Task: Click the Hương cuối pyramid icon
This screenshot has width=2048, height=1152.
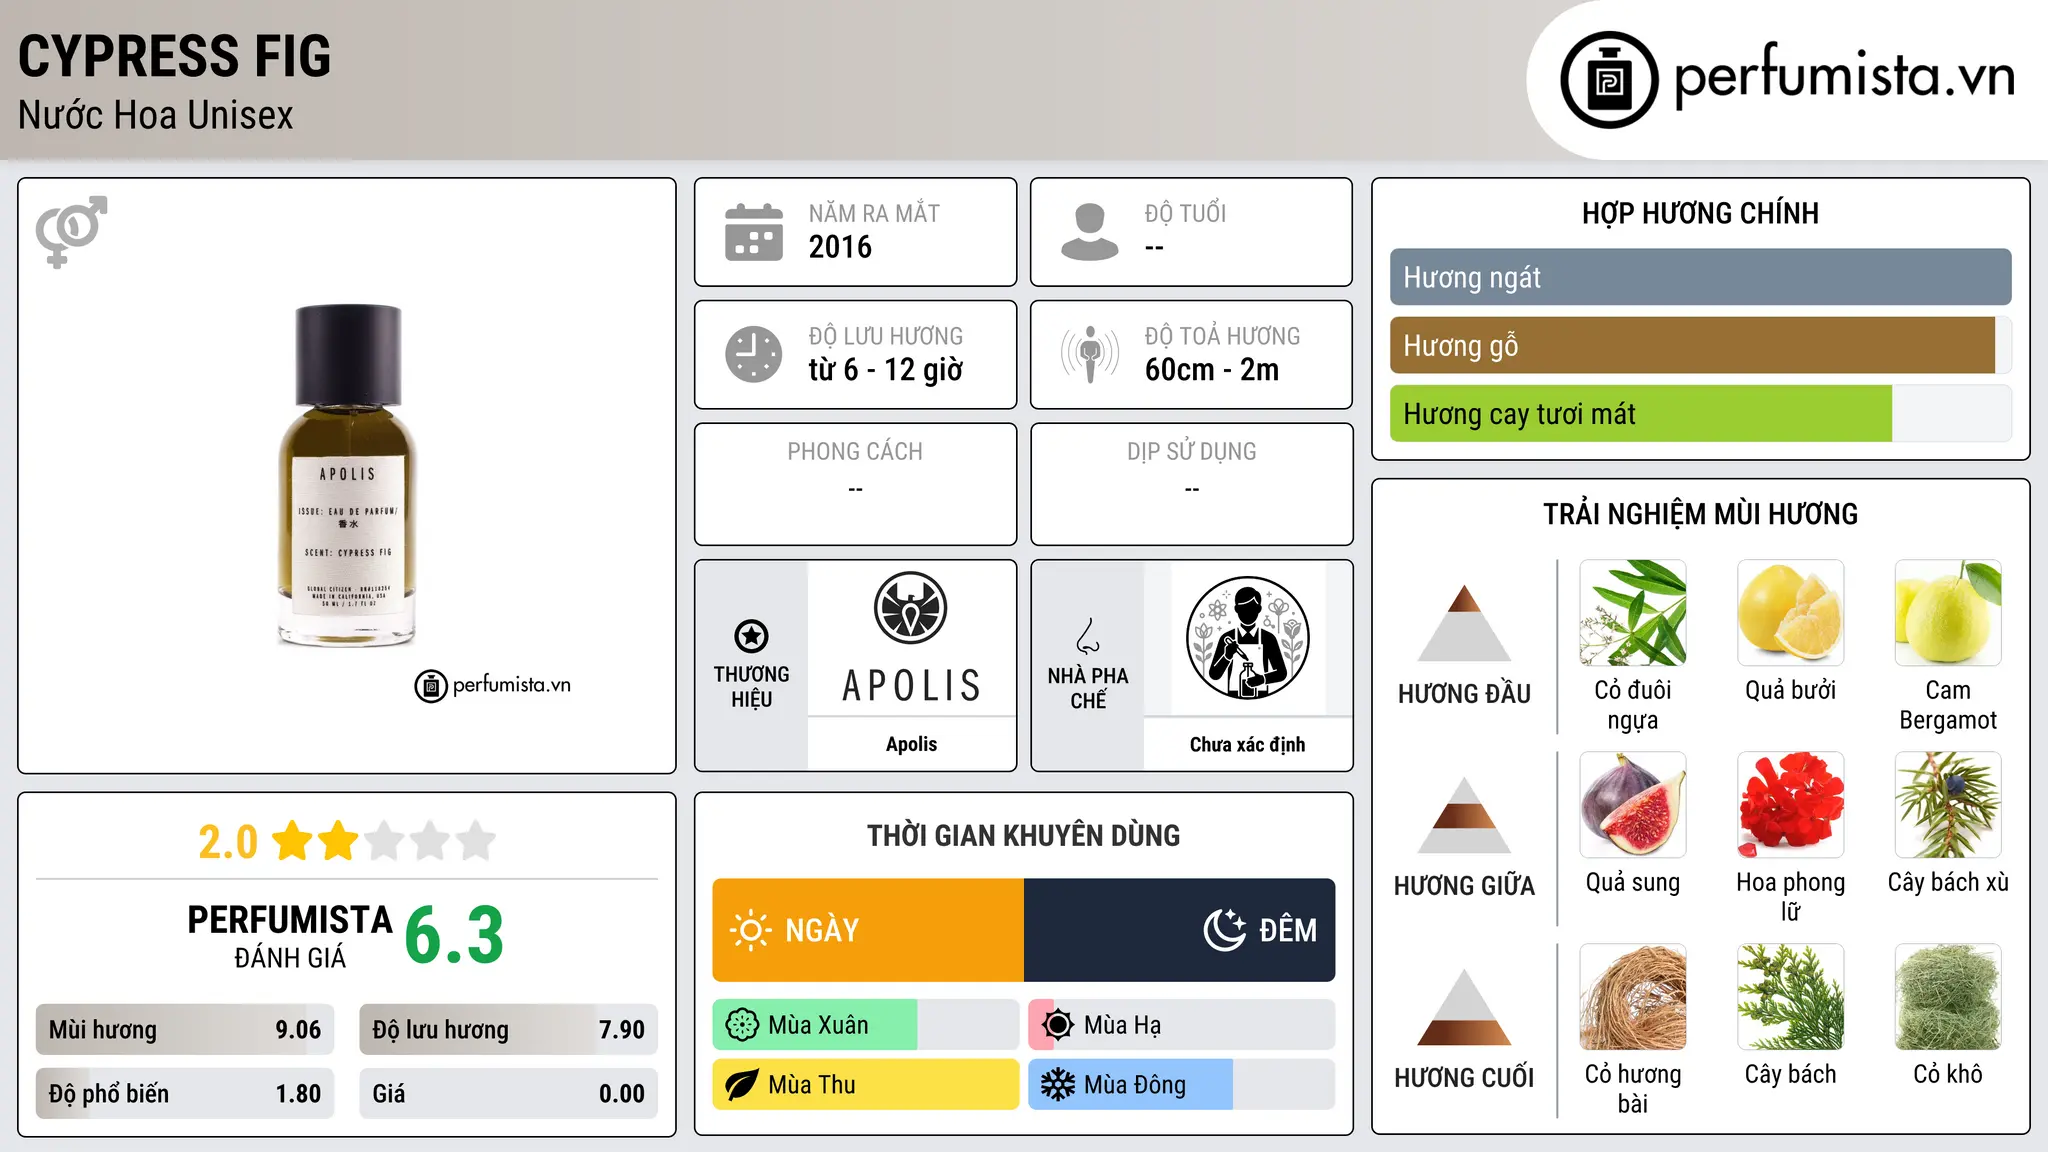Action: [x=1464, y=1007]
